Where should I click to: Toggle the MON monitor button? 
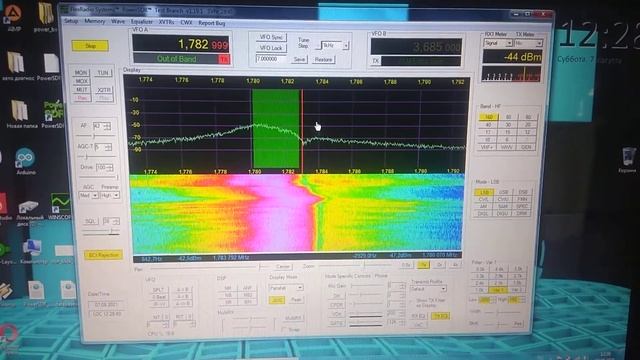(82, 73)
